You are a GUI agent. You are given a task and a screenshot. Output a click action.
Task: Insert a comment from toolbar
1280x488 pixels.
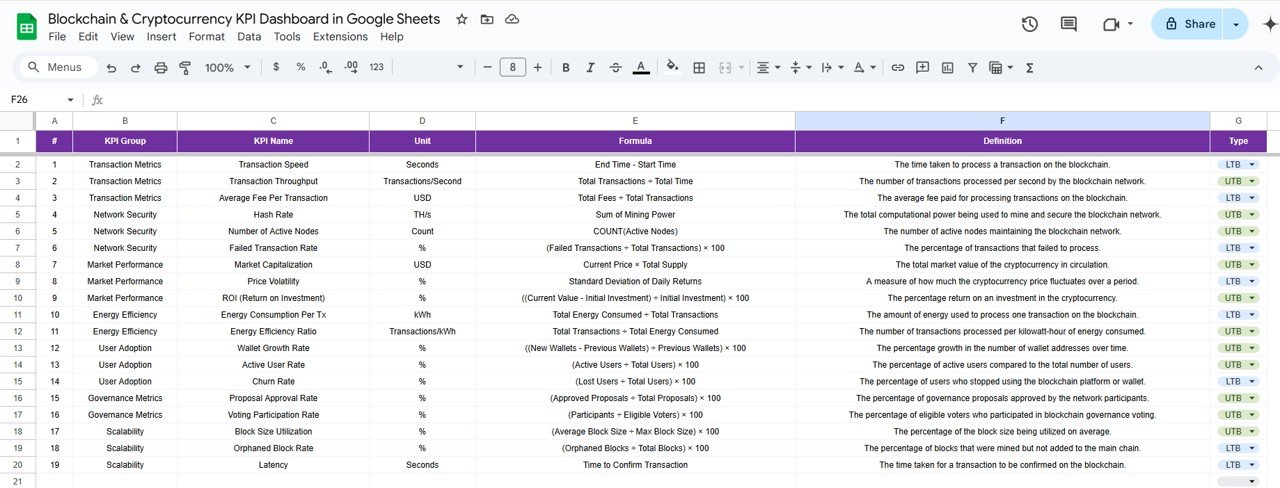coord(921,67)
